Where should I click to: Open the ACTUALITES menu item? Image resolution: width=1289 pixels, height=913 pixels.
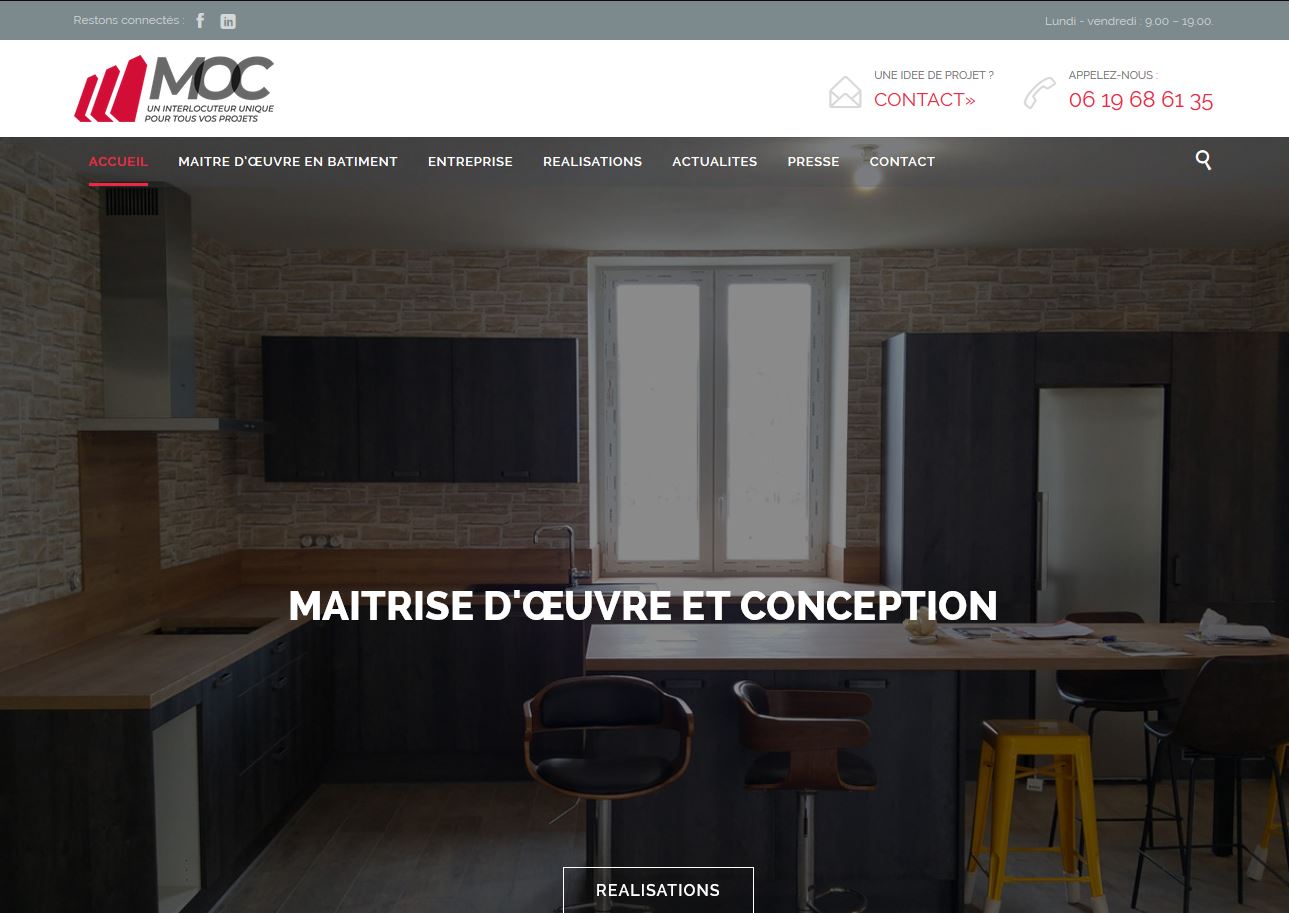(714, 161)
